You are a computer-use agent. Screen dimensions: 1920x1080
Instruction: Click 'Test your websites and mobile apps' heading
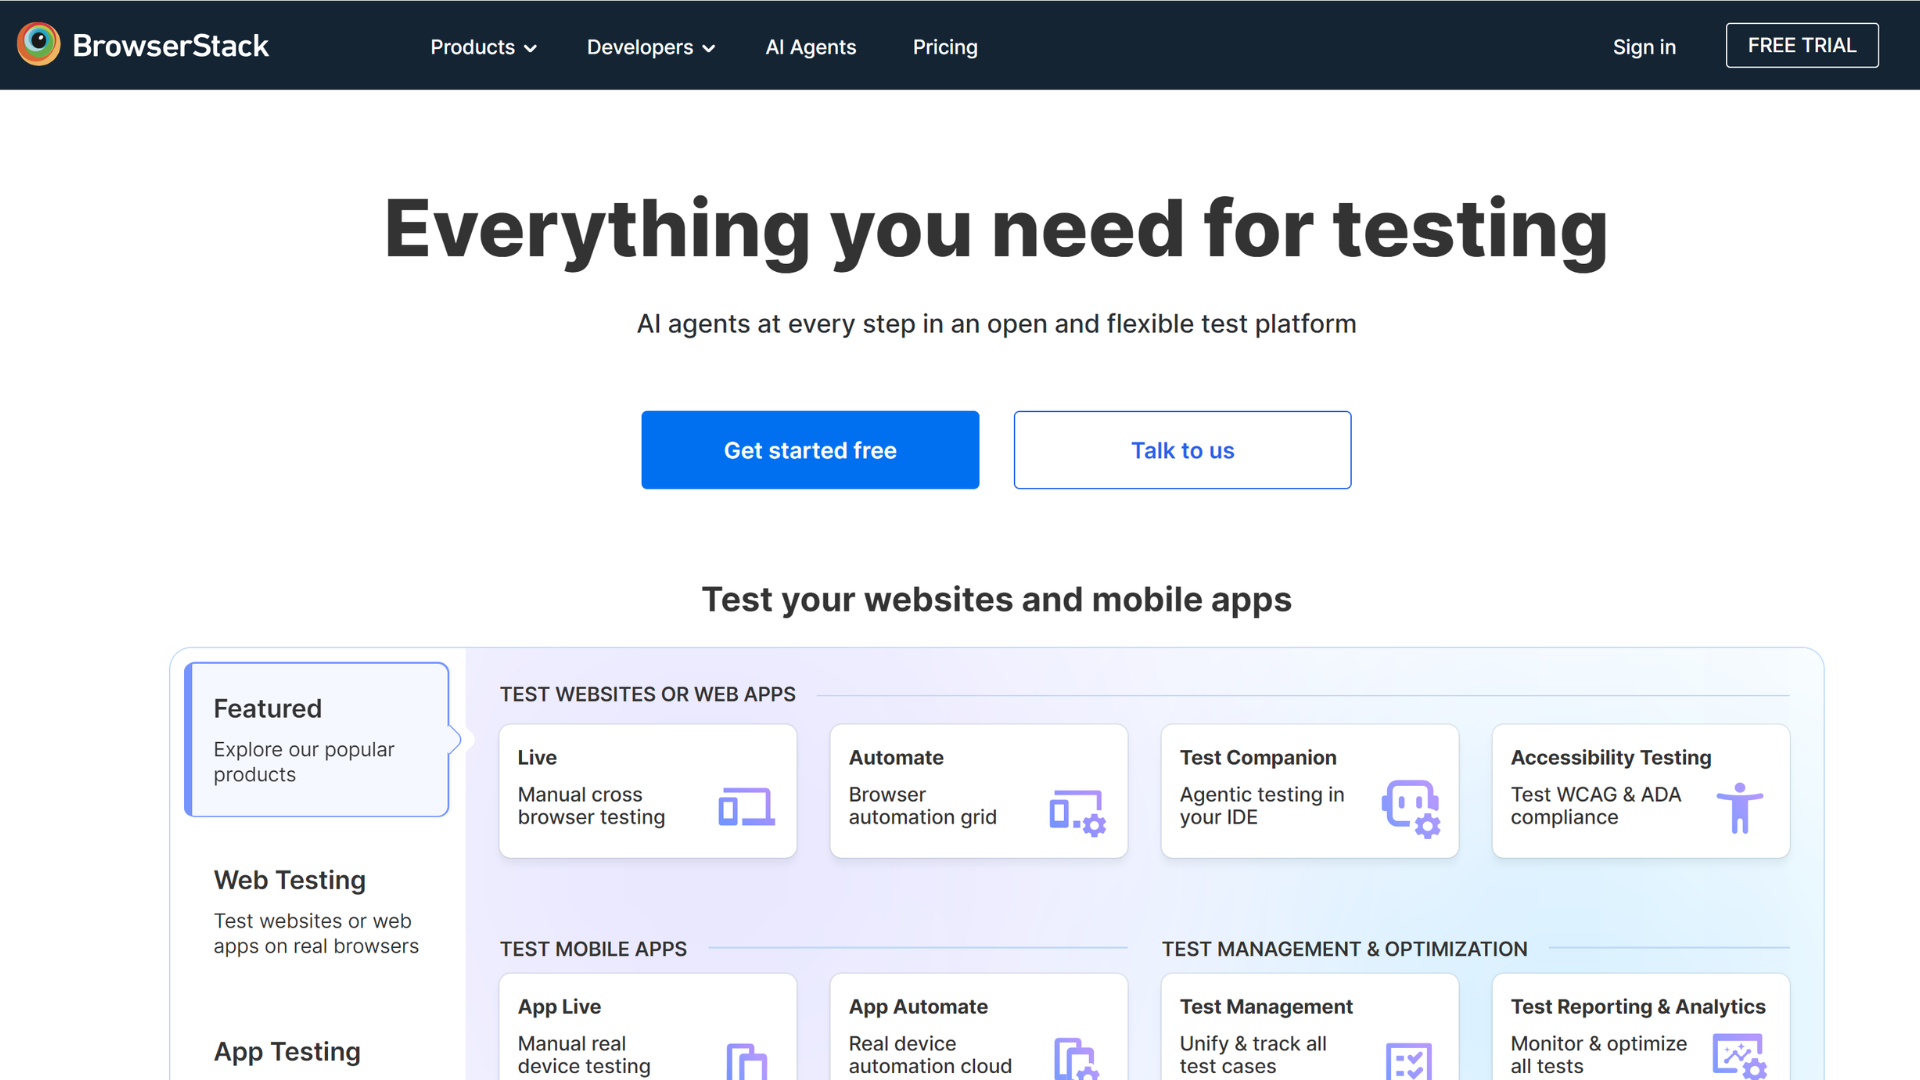point(996,599)
